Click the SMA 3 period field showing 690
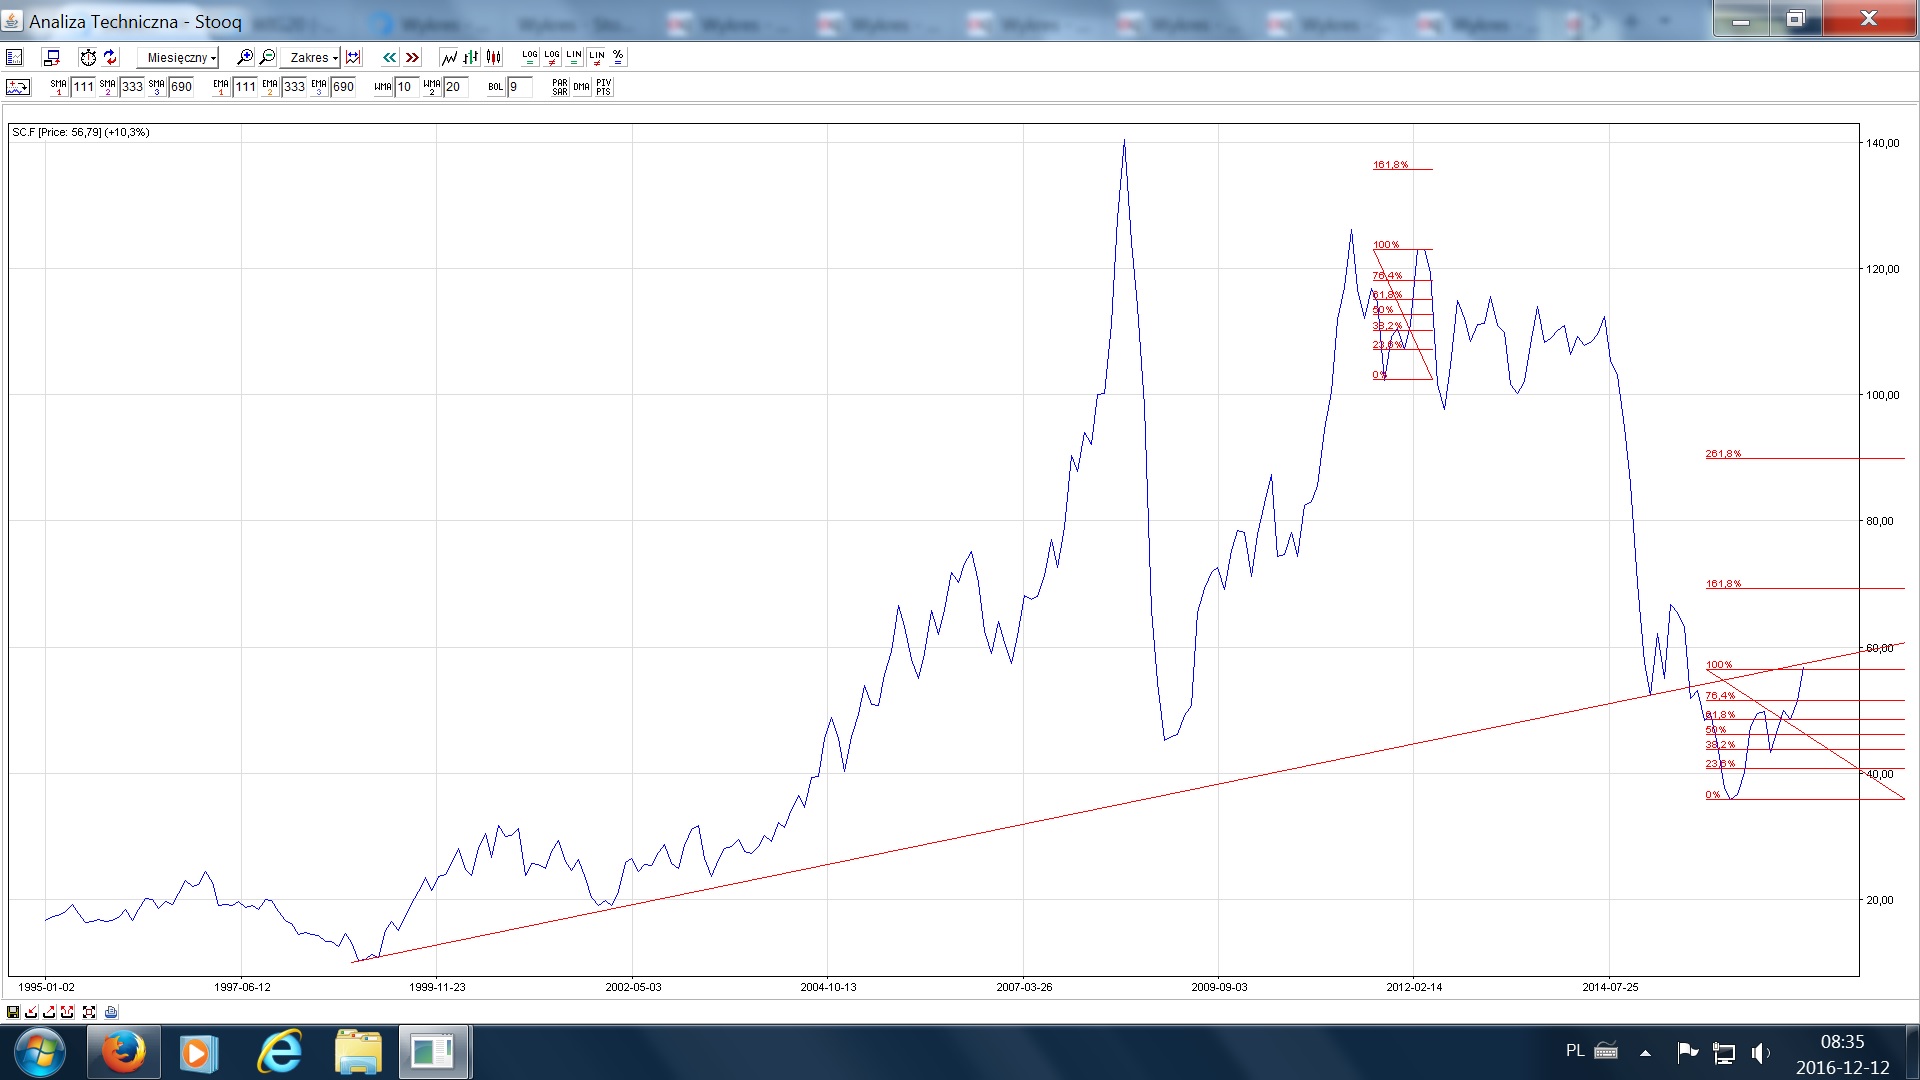Viewport: 1920px width, 1080px height. pyautogui.click(x=181, y=88)
